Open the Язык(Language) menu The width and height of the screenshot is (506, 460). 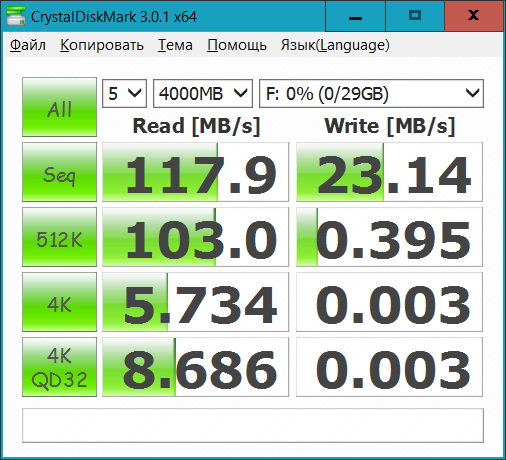pyautogui.click(x=335, y=45)
